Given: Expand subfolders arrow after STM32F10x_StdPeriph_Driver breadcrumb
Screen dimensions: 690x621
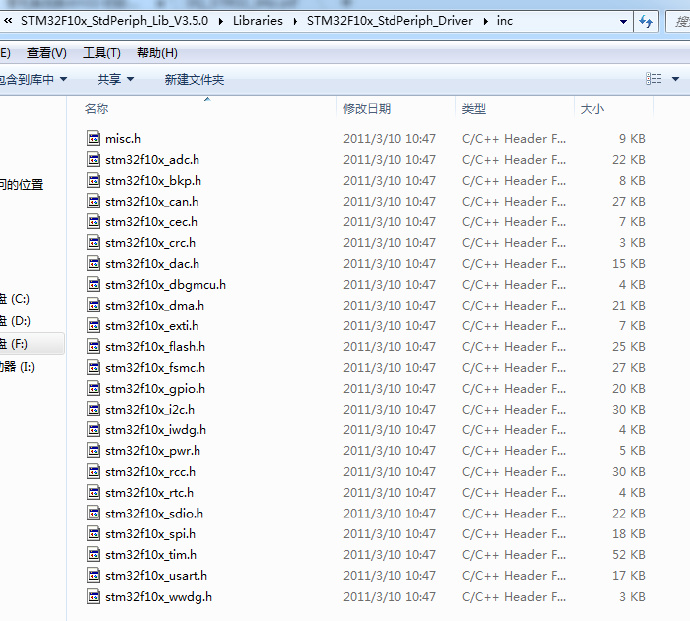Looking at the screenshot, I should click(x=485, y=21).
